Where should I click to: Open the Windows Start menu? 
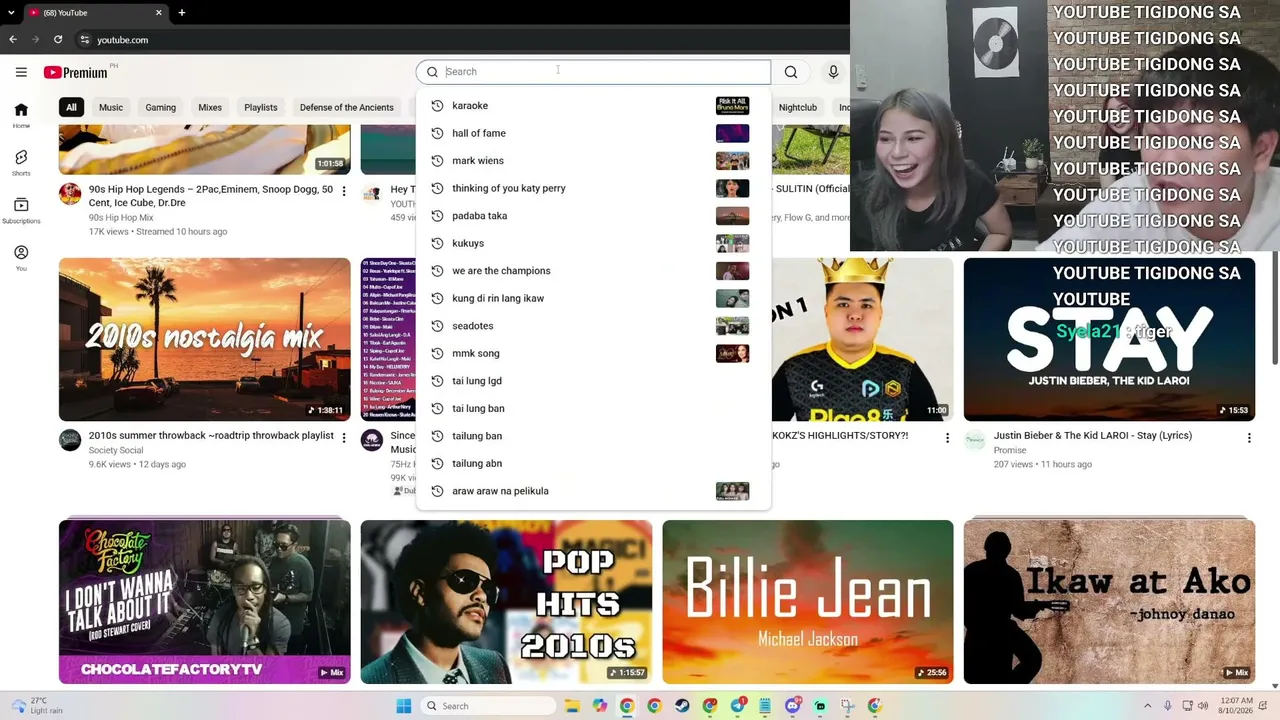point(404,706)
